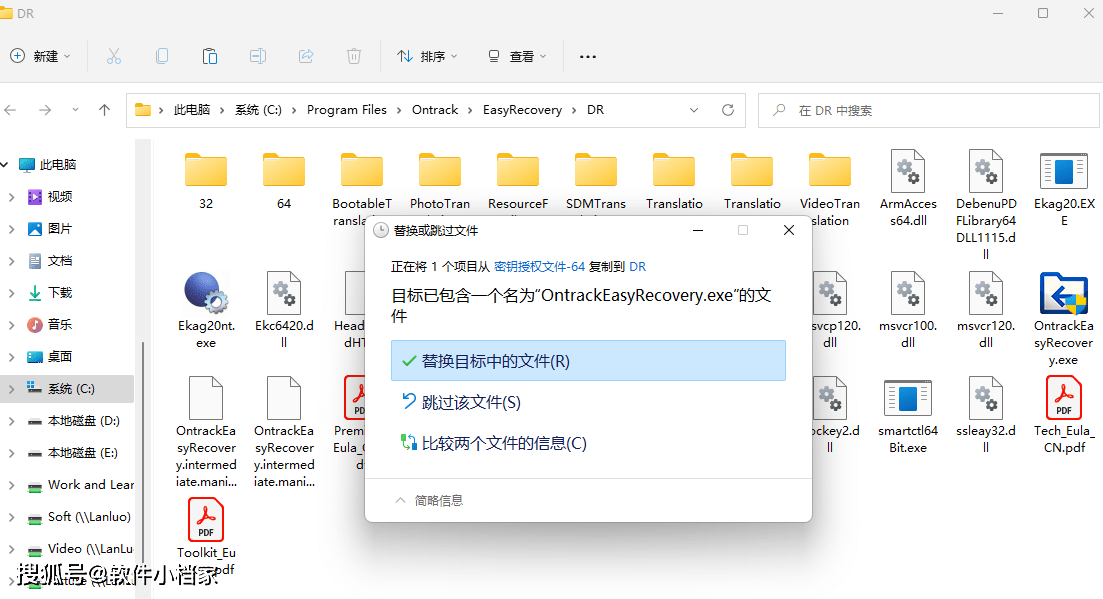Select the folder named 64

[x=284, y=181]
